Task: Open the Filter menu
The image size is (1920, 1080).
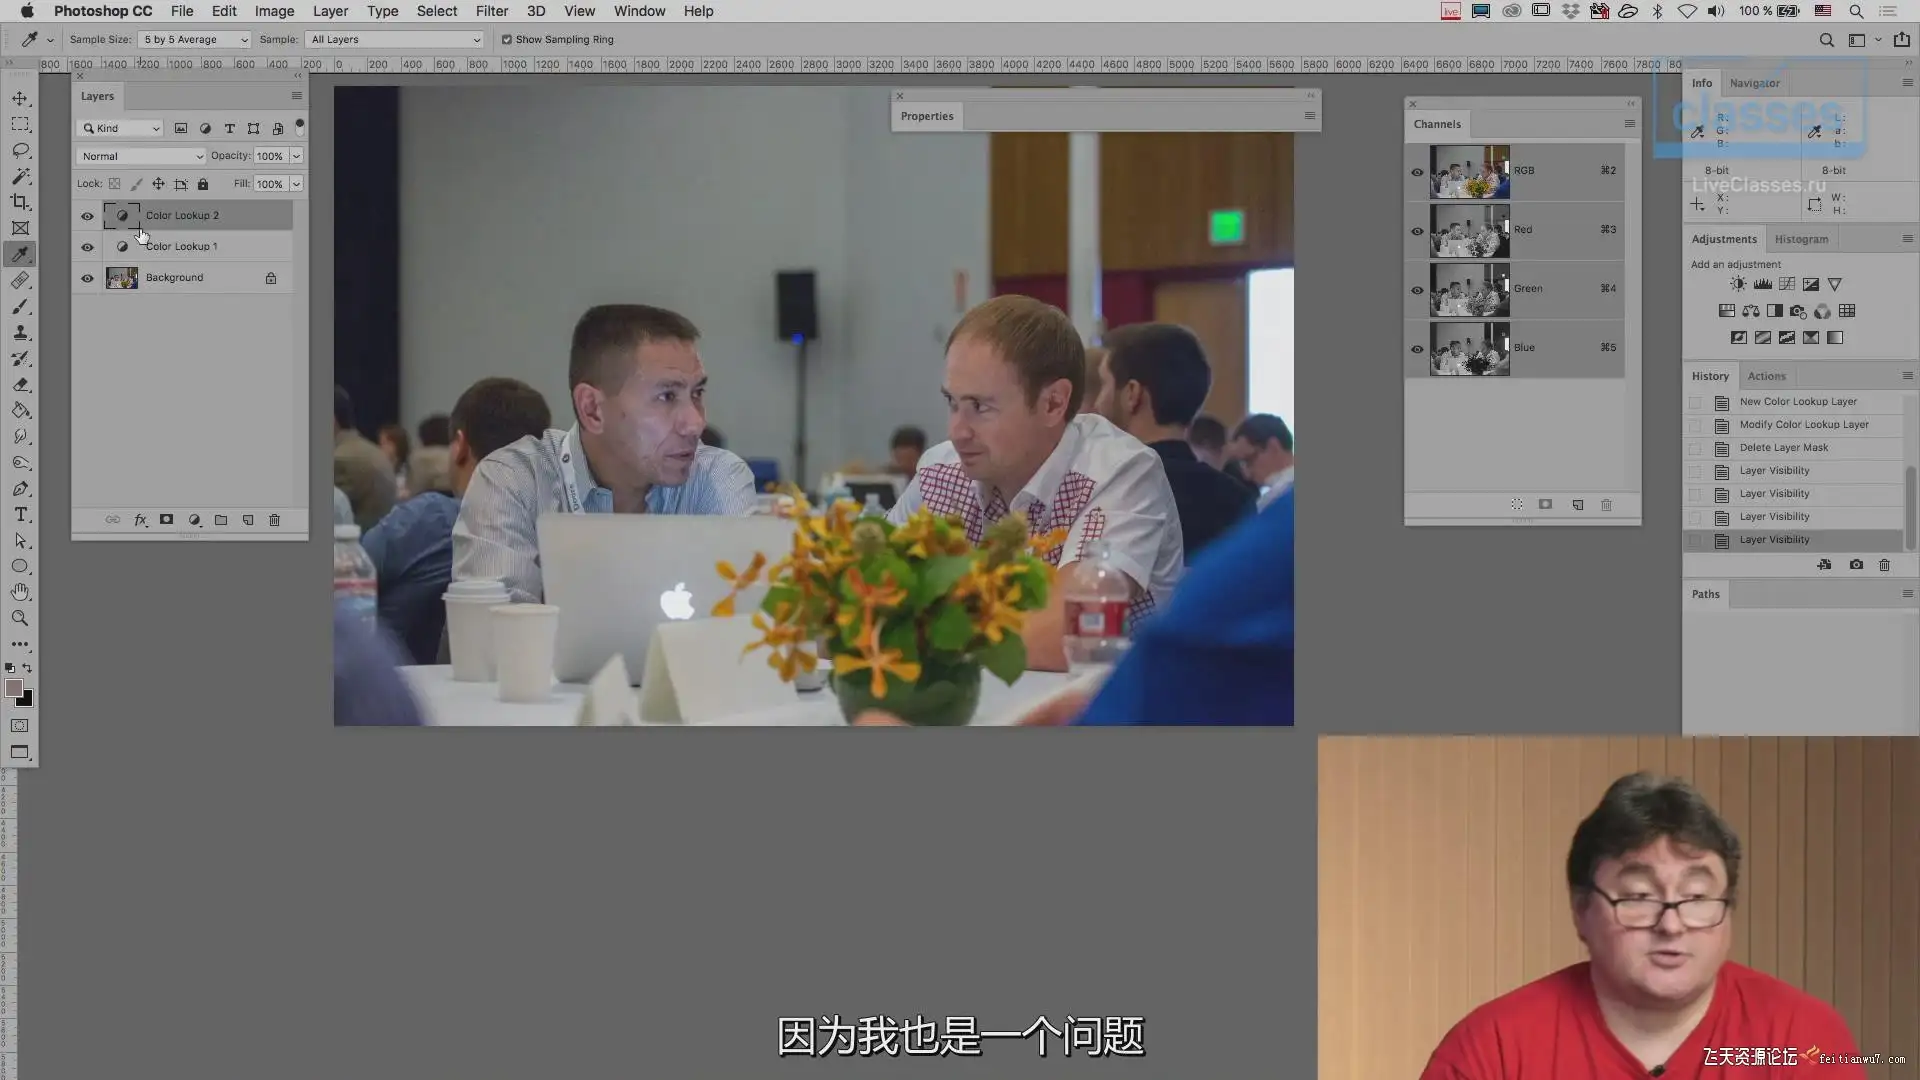Action: click(x=491, y=11)
